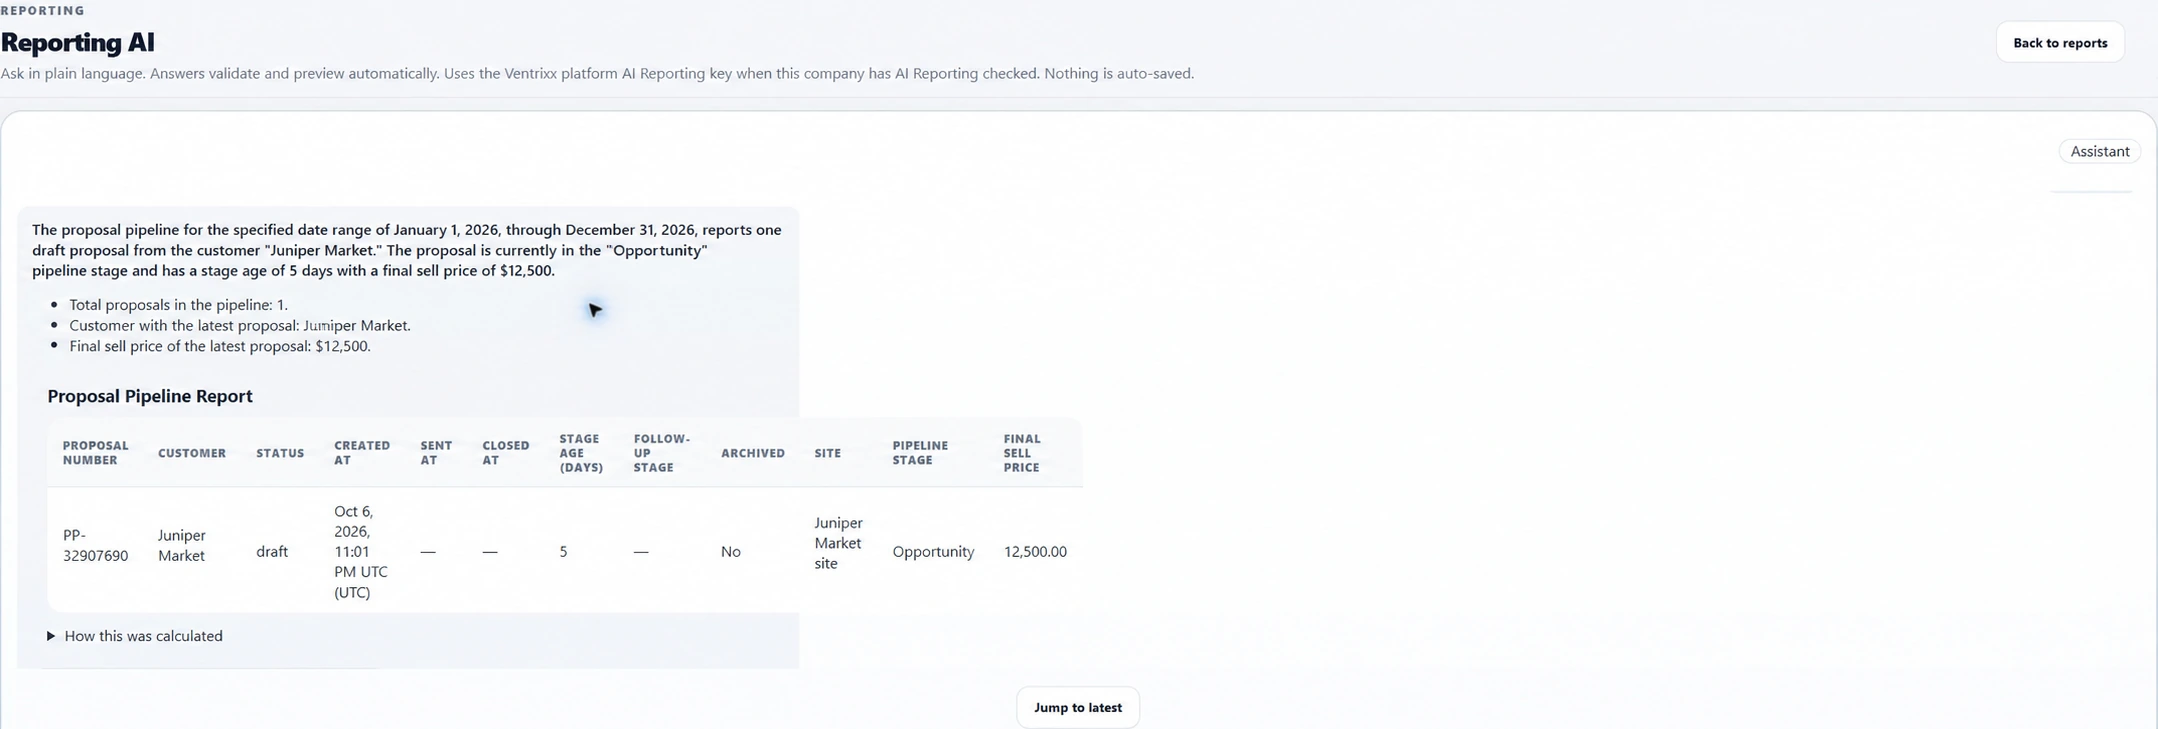Click the Ask in plain language description text

tap(597, 73)
